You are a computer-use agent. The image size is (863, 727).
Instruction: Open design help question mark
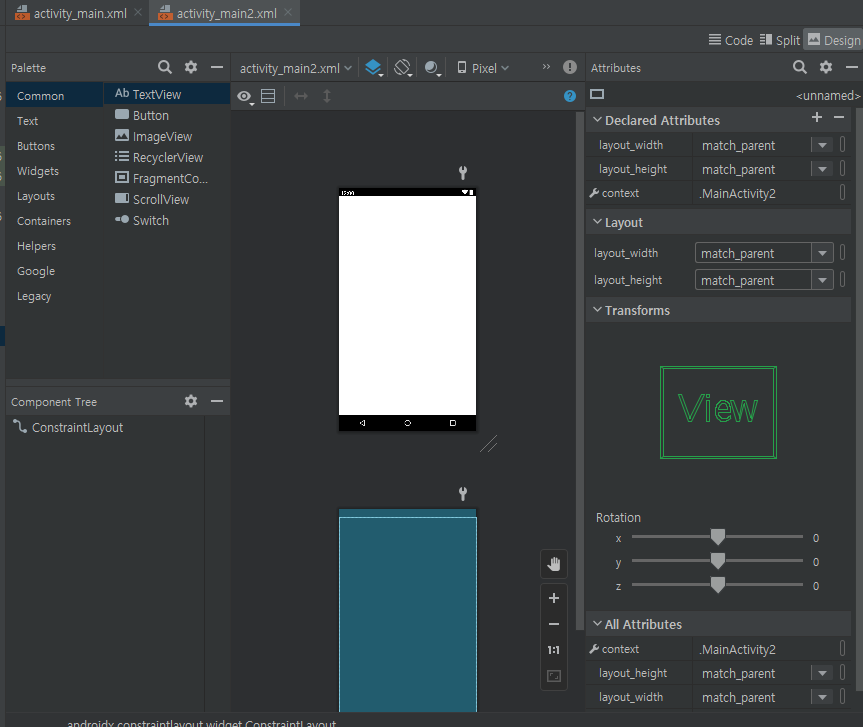point(570,96)
